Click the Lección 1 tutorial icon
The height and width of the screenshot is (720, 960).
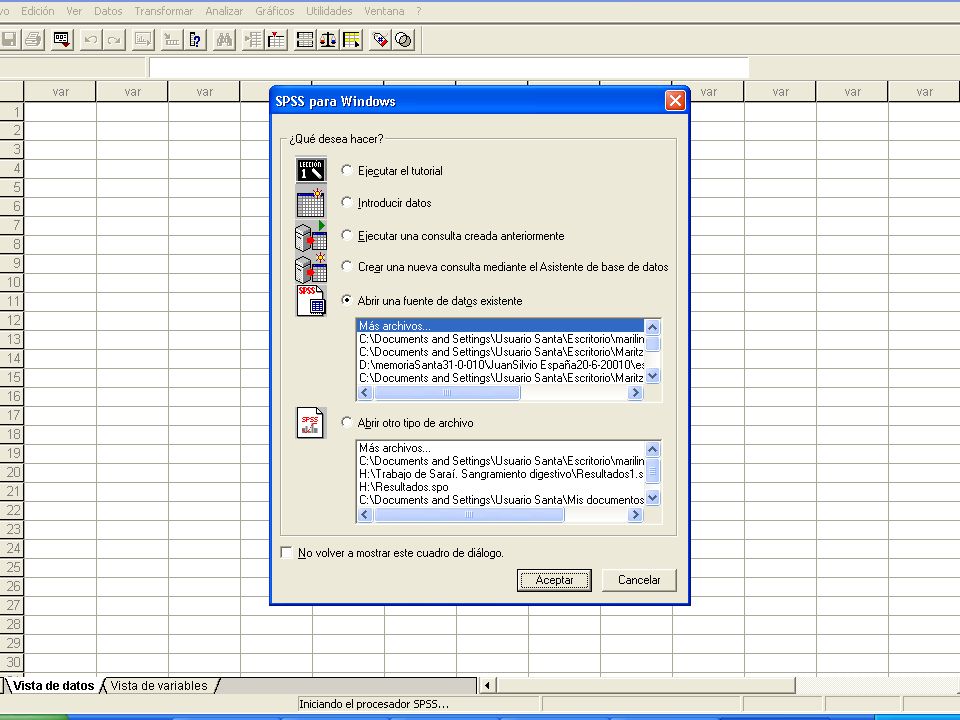tap(311, 170)
